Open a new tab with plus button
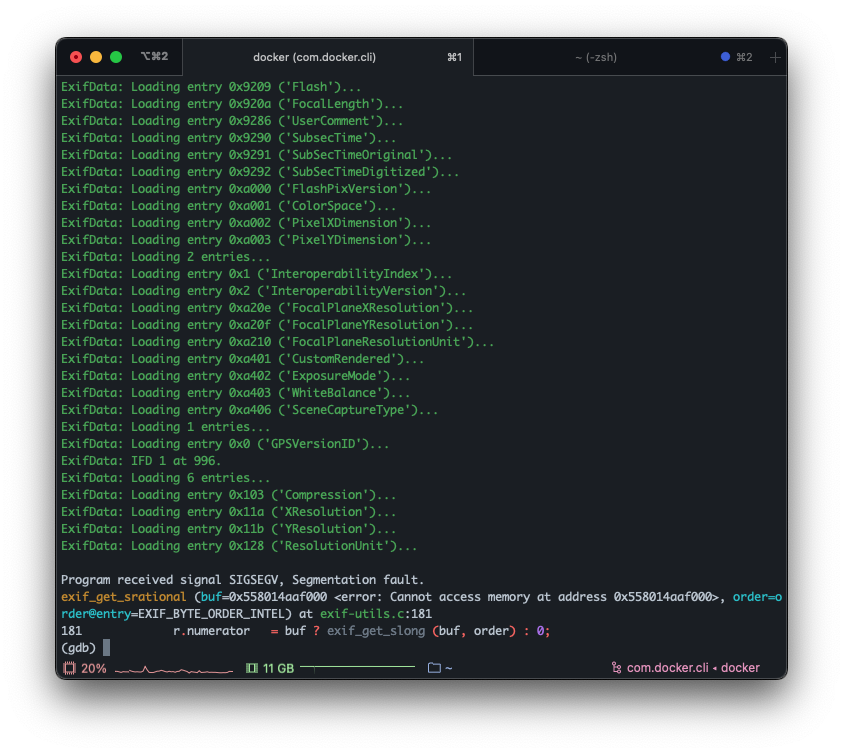 pos(775,57)
